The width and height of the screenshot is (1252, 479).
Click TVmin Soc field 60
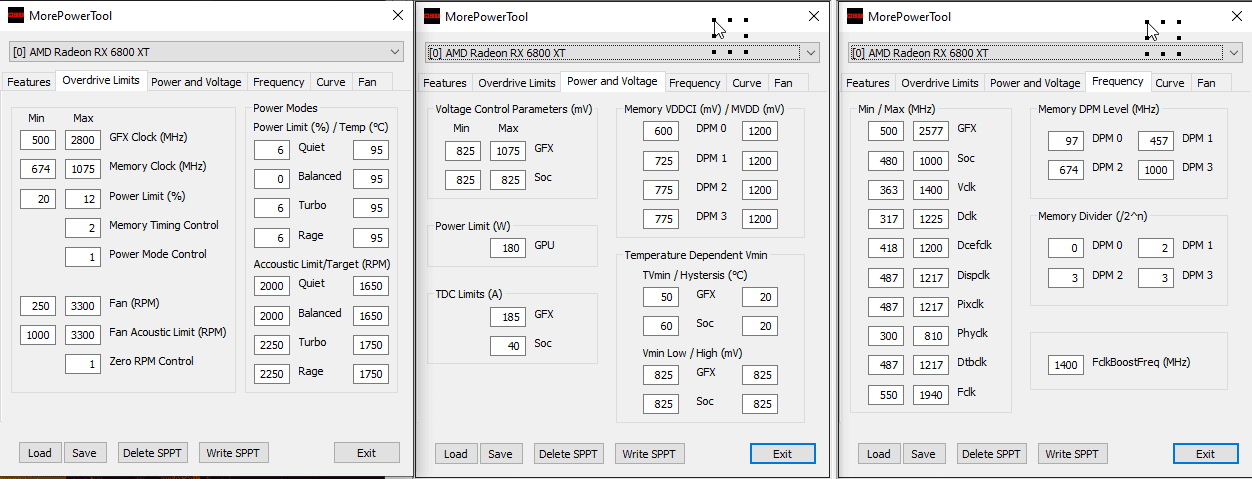coord(661,326)
